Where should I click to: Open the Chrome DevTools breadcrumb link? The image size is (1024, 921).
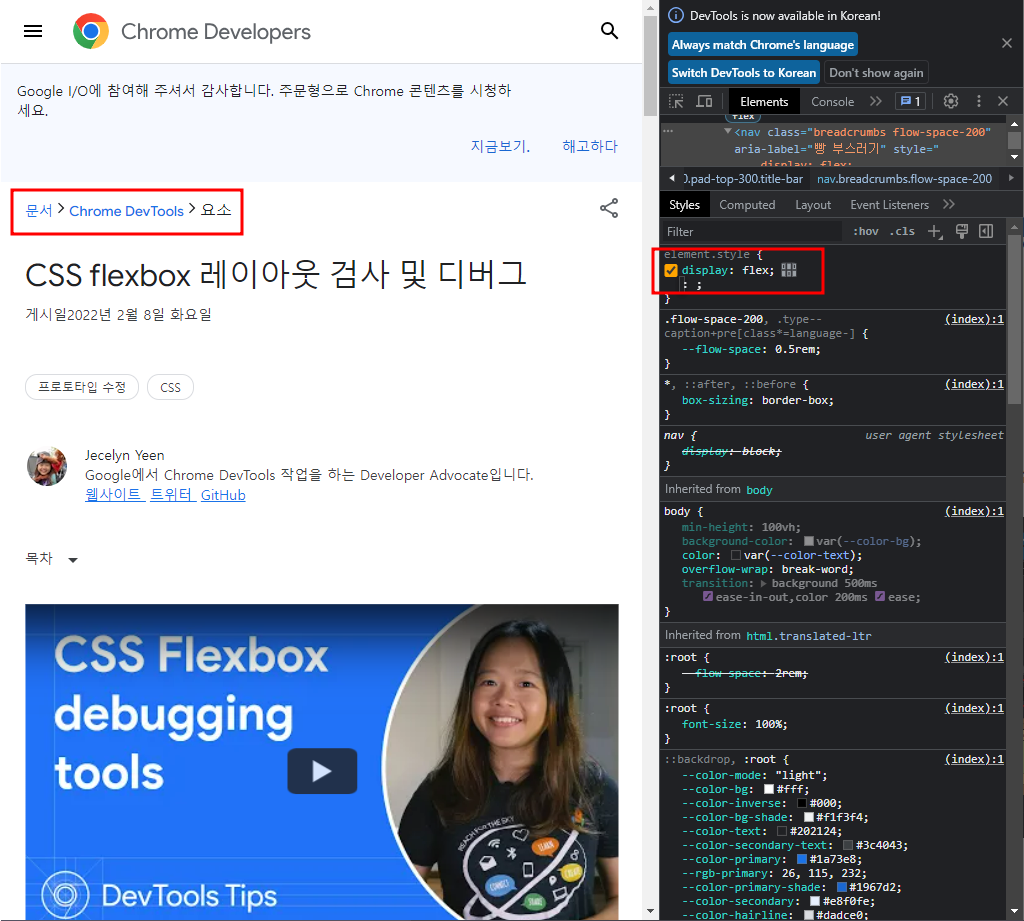127,211
